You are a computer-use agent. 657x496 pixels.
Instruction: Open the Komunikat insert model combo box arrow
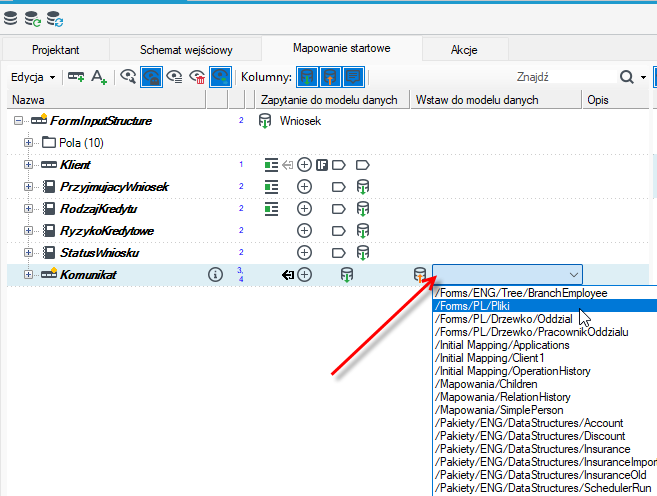pos(574,275)
